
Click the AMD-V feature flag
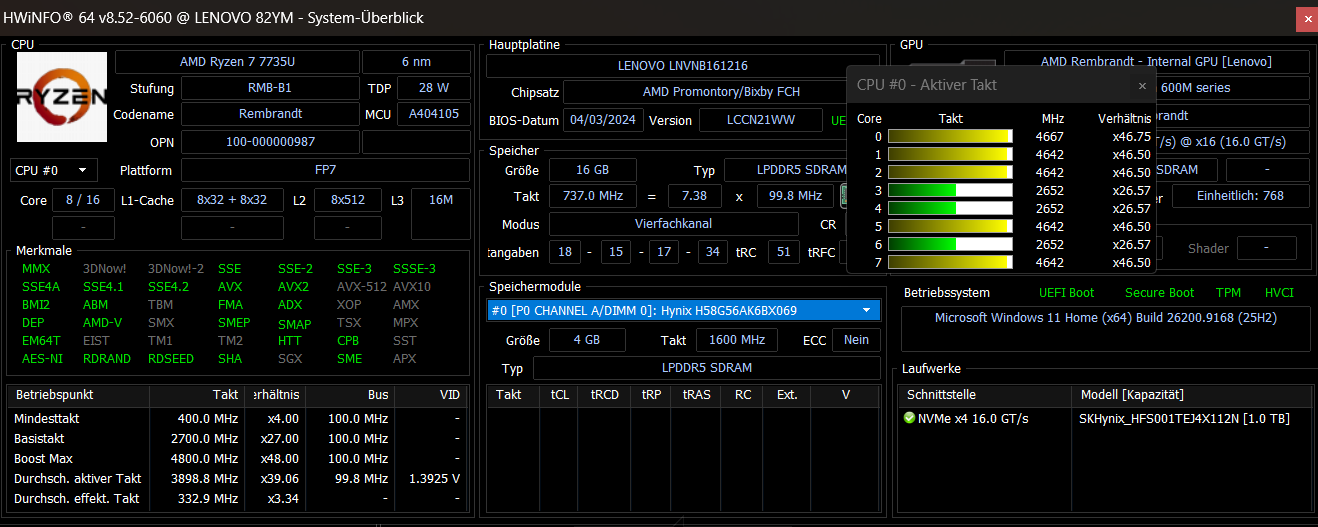[102, 323]
